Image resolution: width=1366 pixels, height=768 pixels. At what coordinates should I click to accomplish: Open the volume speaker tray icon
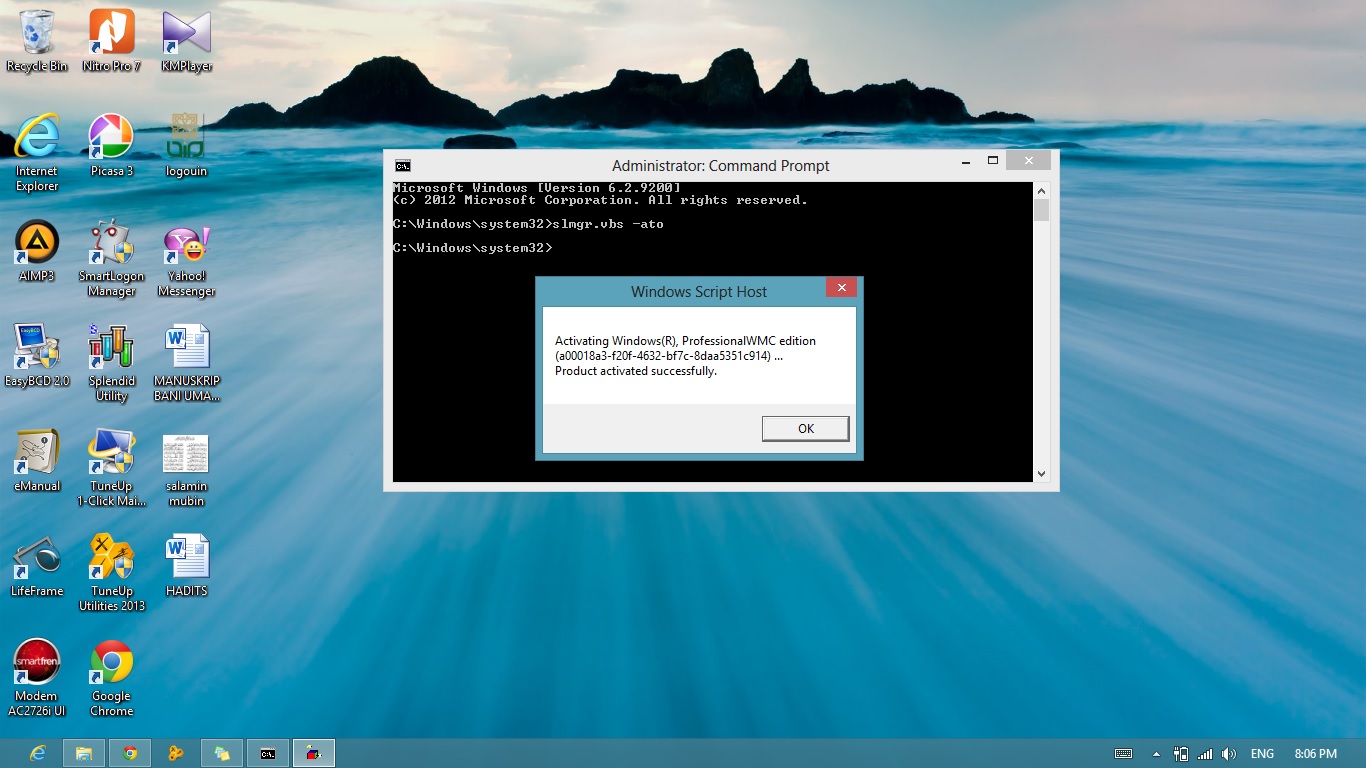pyautogui.click(x=1229, y=753)
